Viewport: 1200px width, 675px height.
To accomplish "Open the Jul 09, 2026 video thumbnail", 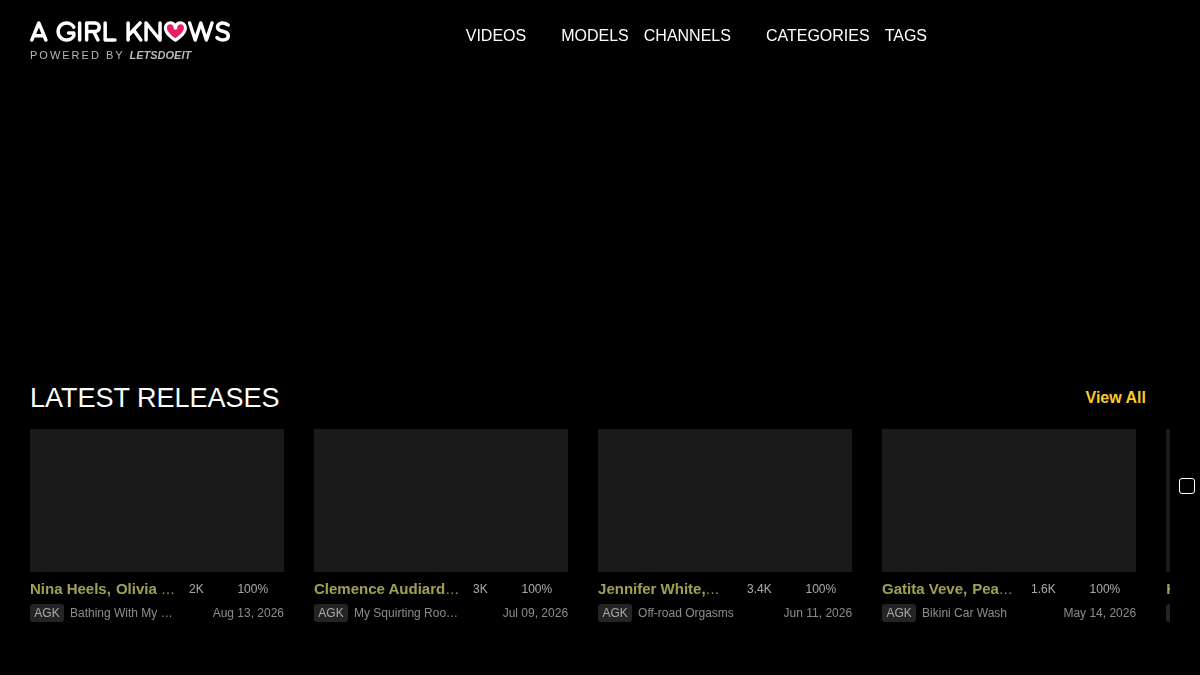I will (441, 500).
